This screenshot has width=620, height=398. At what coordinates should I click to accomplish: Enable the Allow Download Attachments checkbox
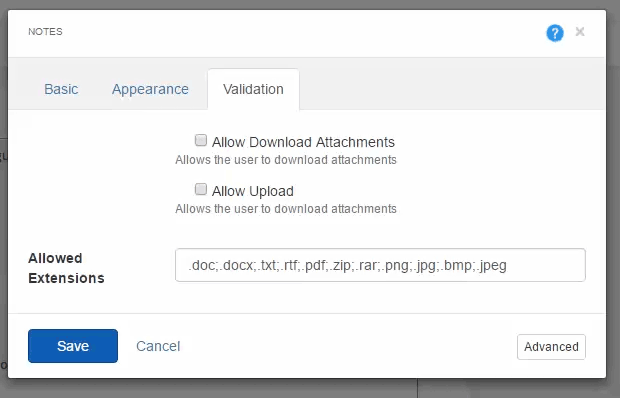[x=201, y=140]
